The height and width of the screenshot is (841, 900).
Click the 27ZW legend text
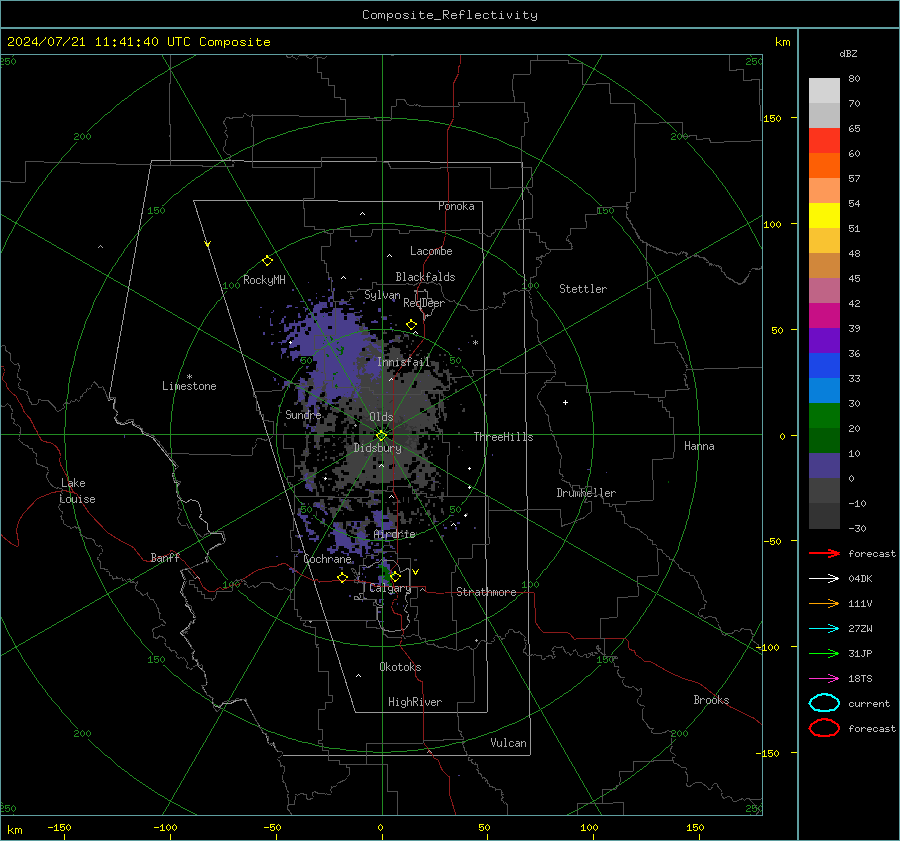point(860,629)
